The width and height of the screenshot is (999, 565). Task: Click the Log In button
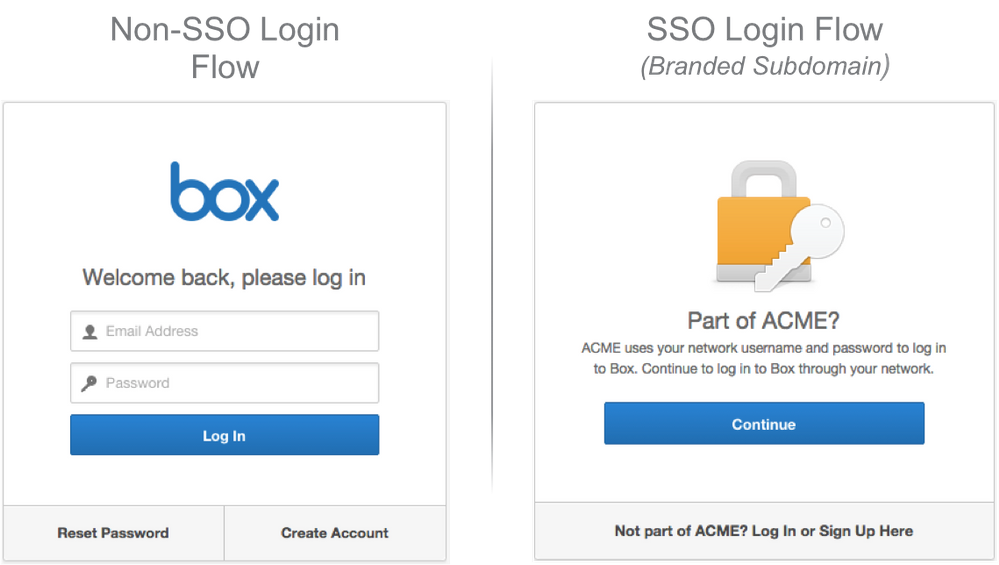(x=224, y=435)
